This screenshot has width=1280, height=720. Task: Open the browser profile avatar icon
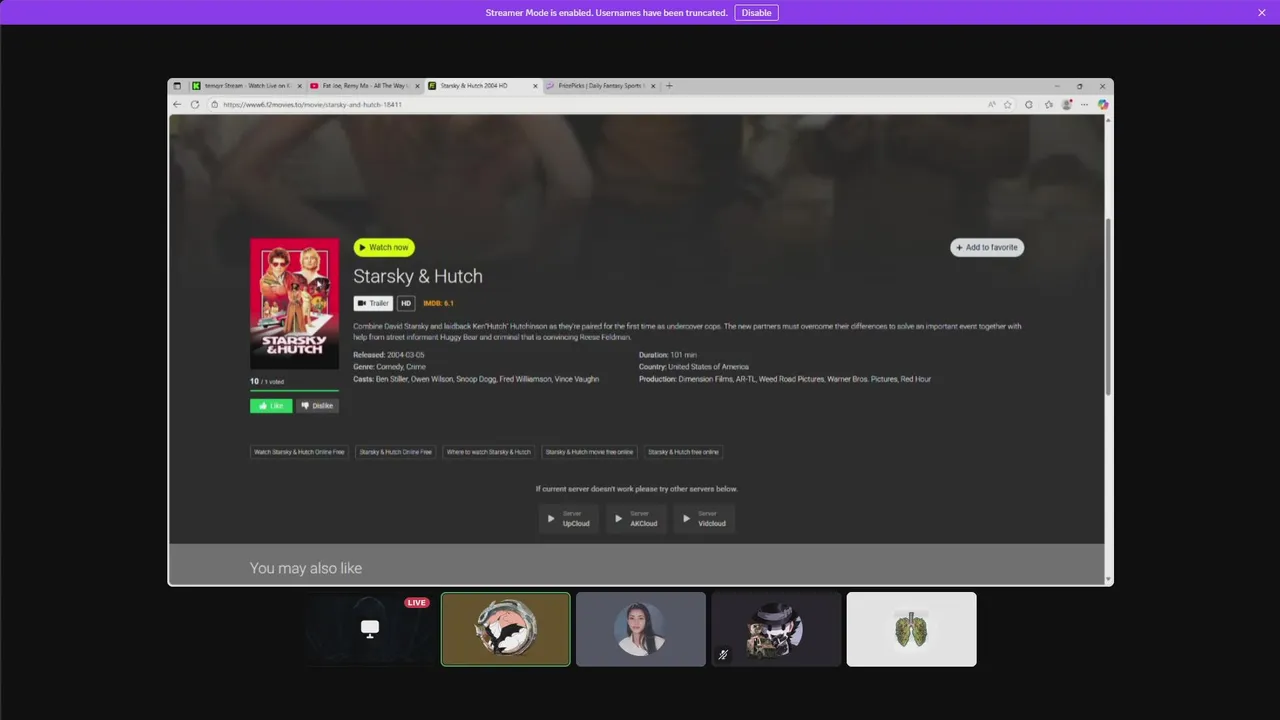tap(1067, 104)
